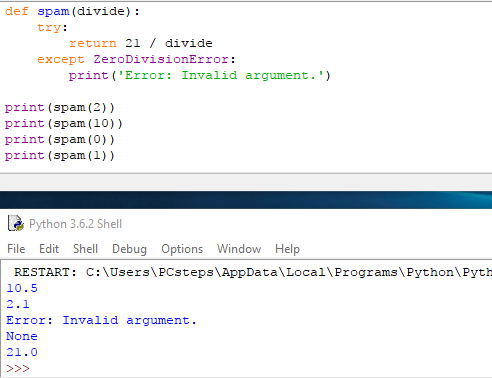Viewport: 492px width, 378px height.
Task: Open the Shell menu
Action: click(85, 249)
